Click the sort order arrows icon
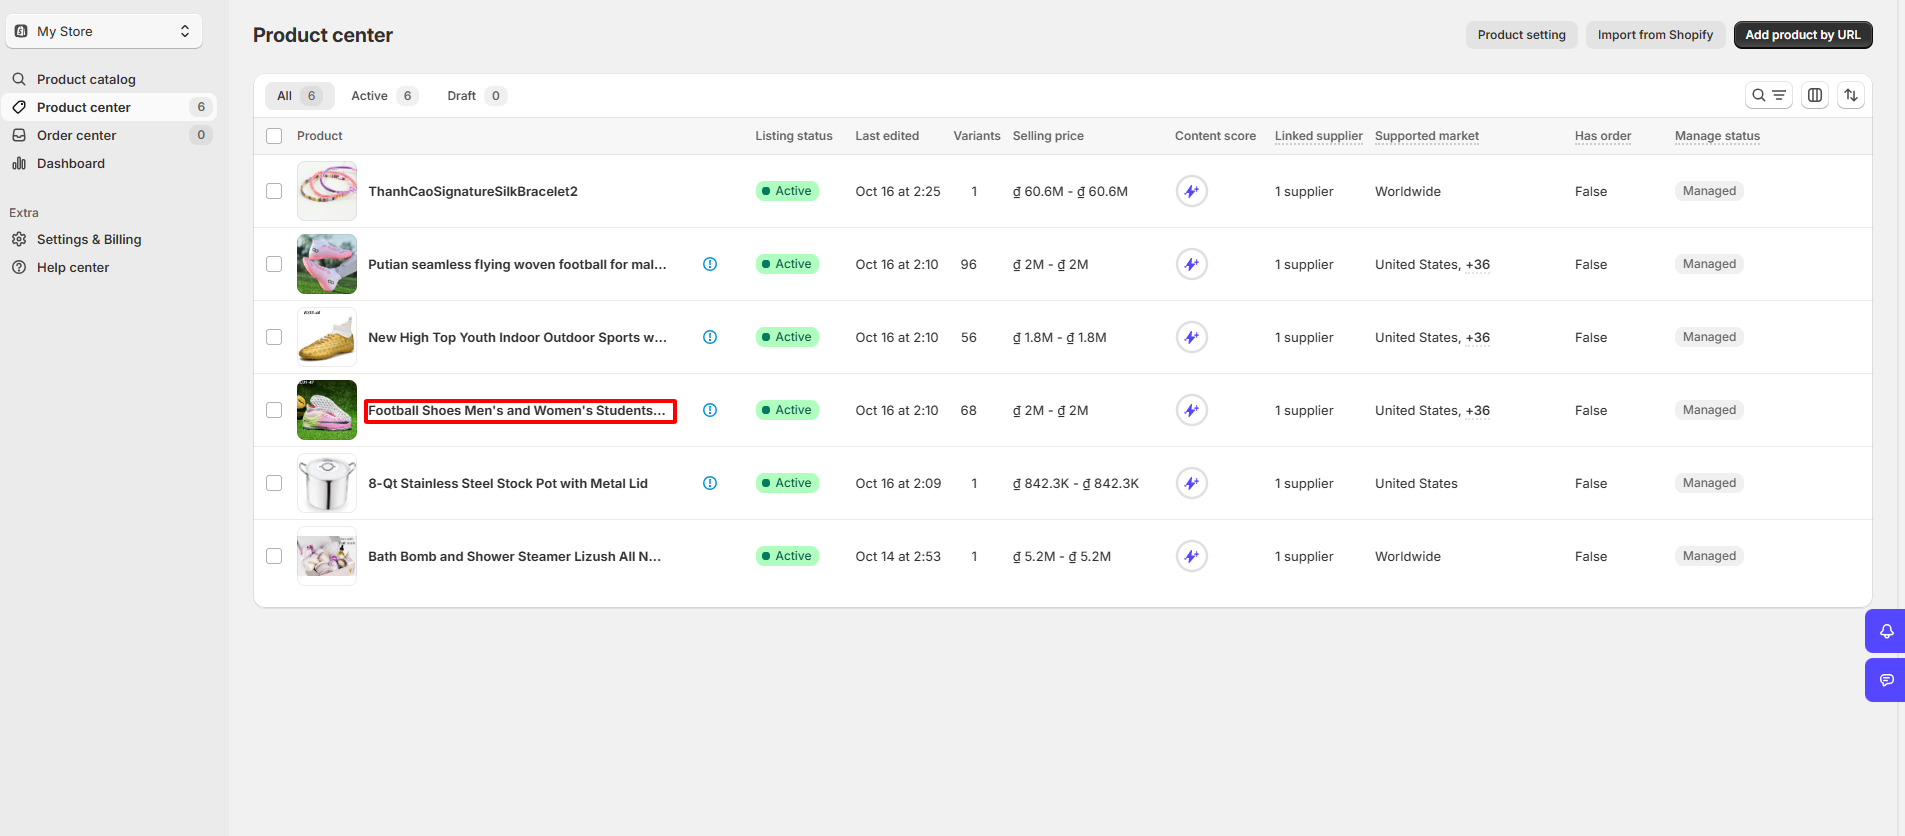 point(1851,95)
